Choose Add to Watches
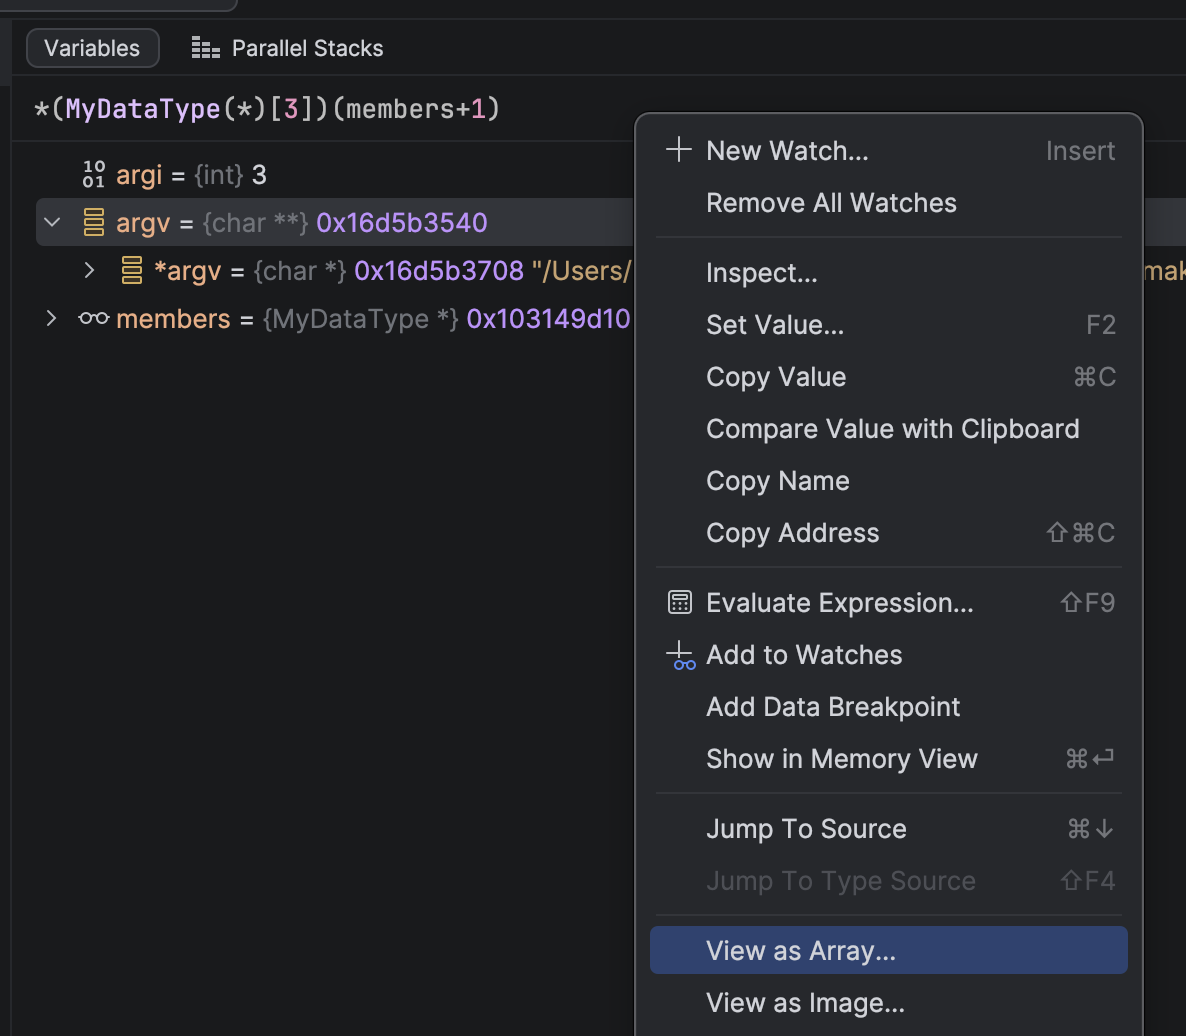 click(889, 655)
